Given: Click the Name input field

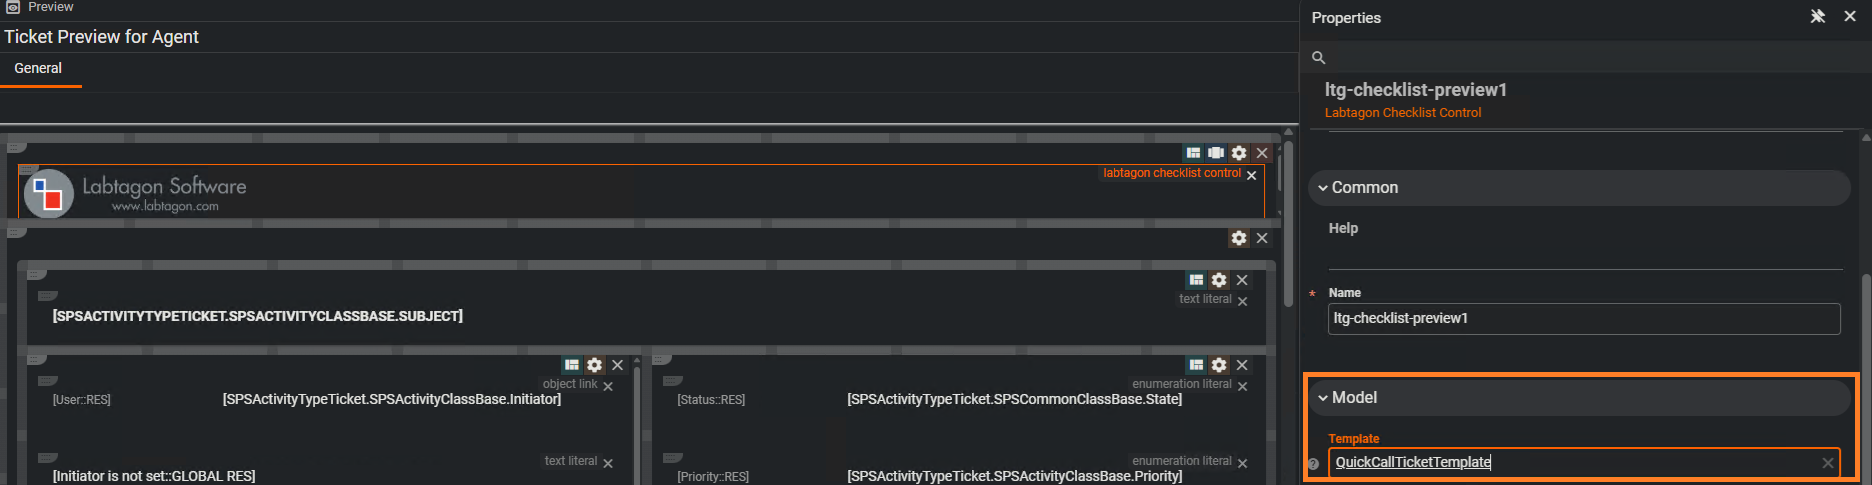Looking at the screenshot, I should 1583,319.
